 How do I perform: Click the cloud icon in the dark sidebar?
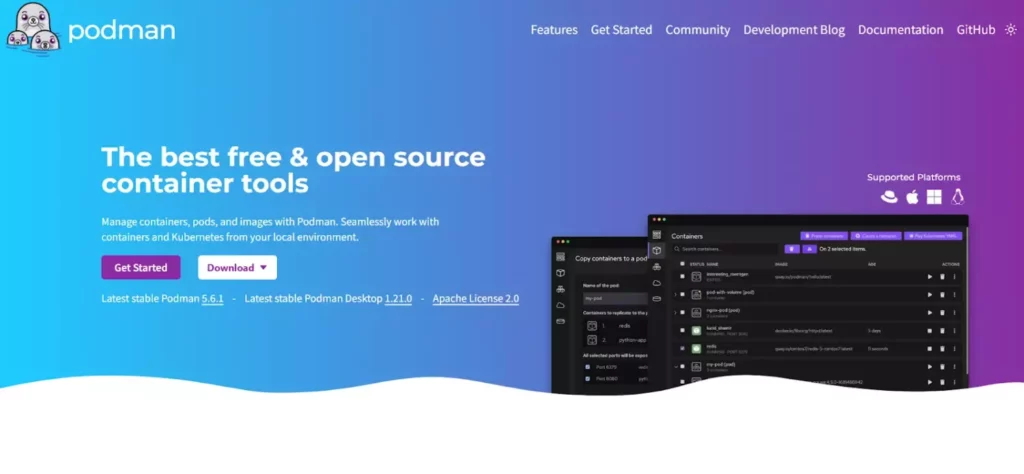coord(656,282)
